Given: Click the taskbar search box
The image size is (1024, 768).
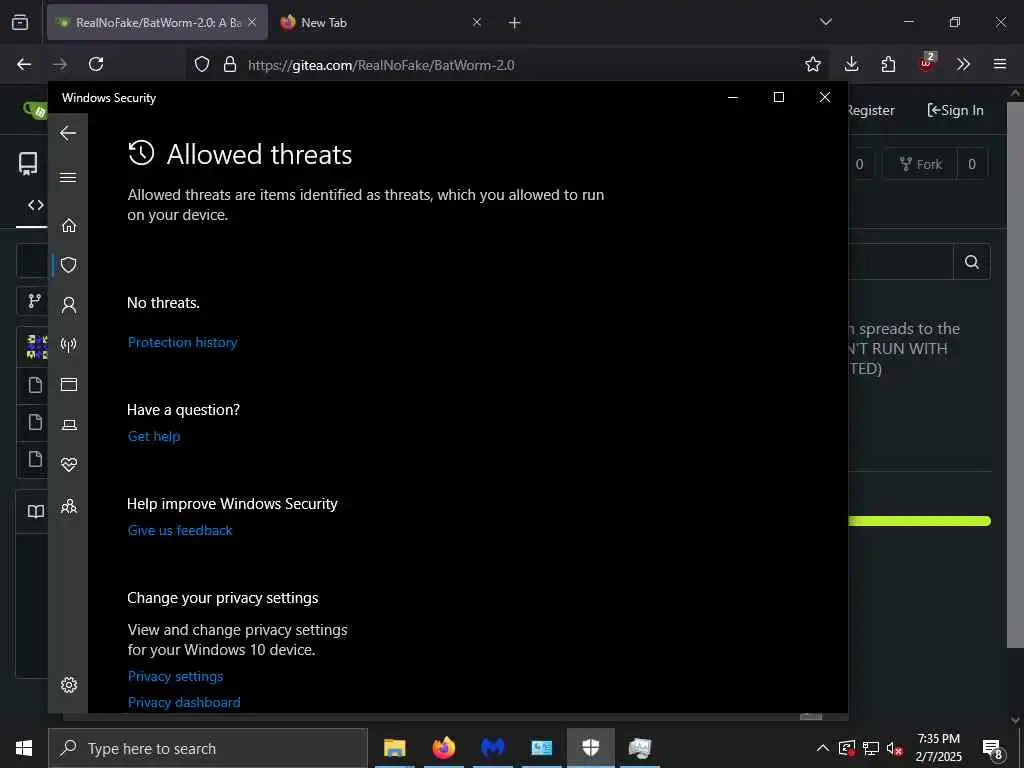Looking at the screenshot, I should (x=208, y=748).
